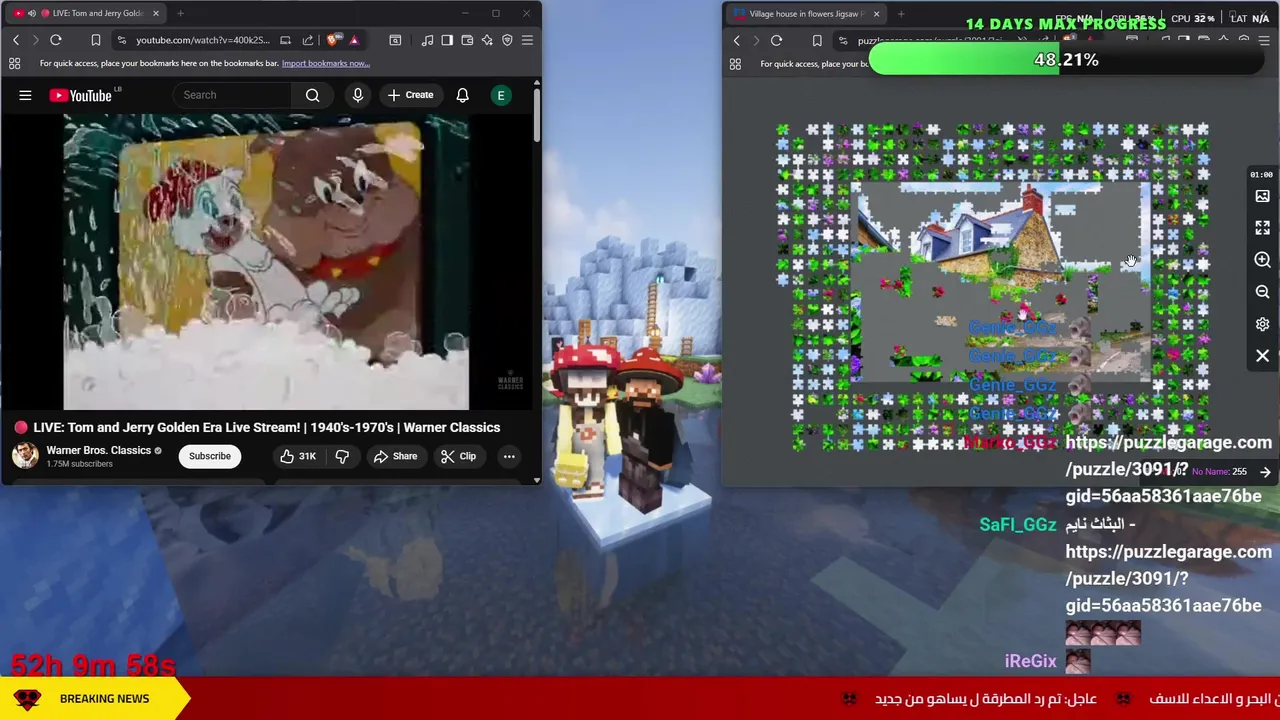The height and width of the screenshot is (720, 1280).
Task: Open YouTube window browser main menu
Action: (x=527, y=40)
